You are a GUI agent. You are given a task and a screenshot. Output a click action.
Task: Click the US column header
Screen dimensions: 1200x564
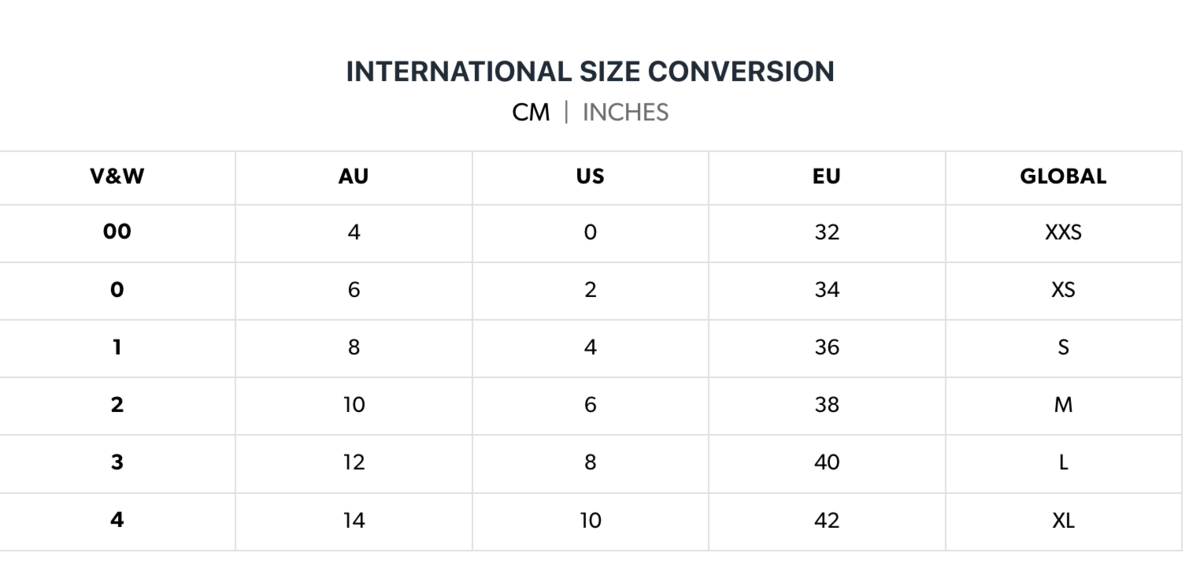[x=590, y=177]
